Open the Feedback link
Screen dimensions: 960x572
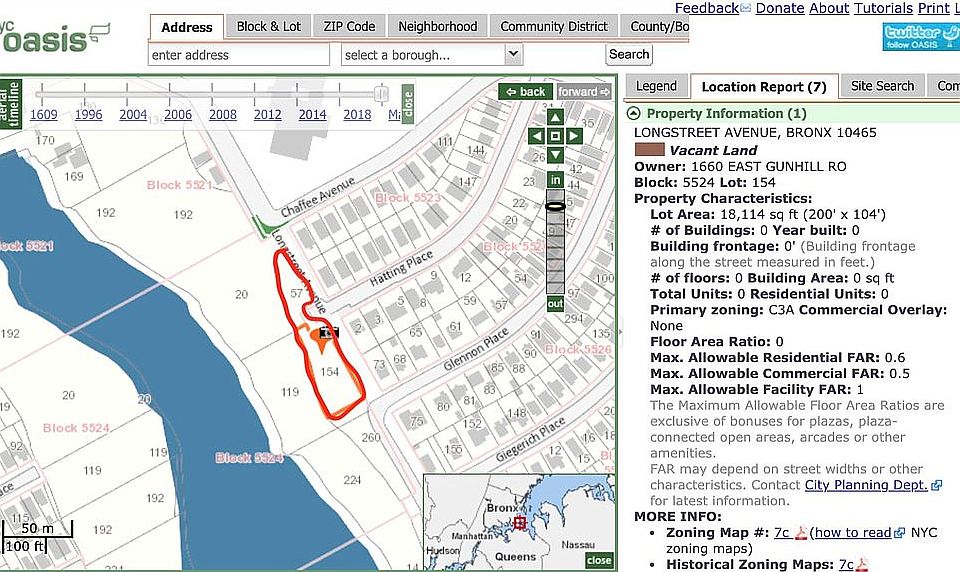click(x=707, y=8)
